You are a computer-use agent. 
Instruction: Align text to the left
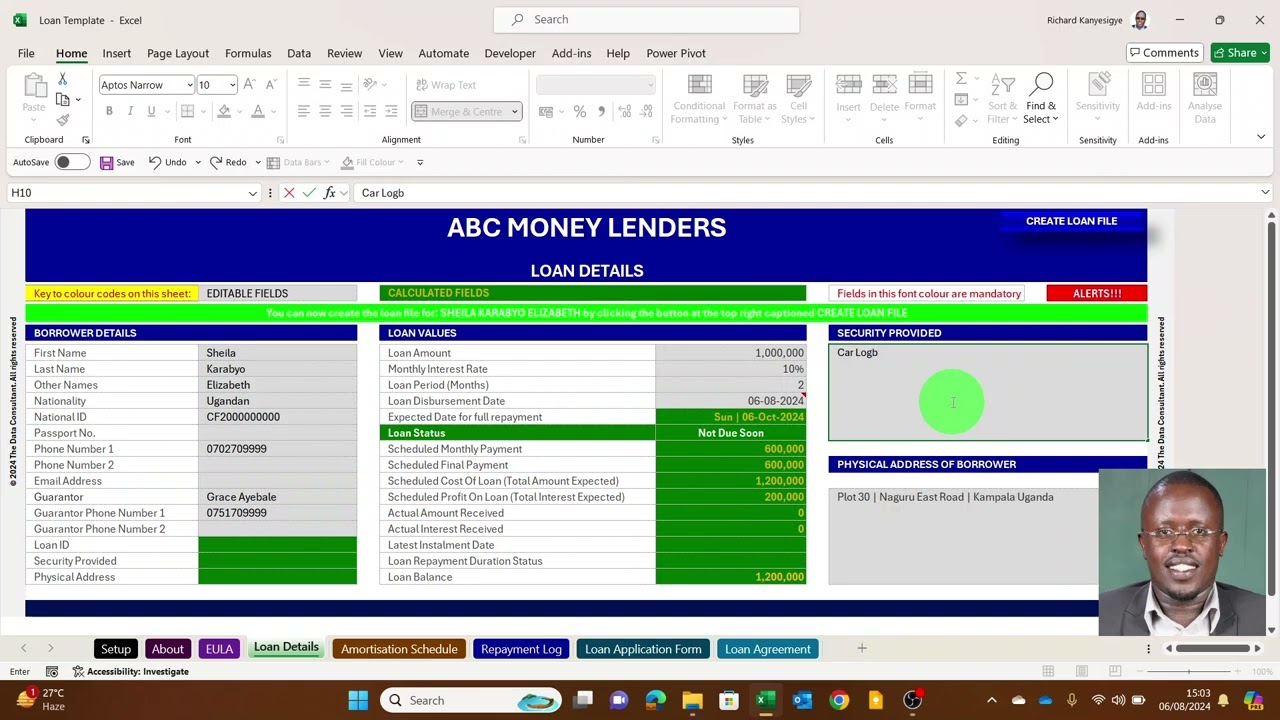click(304, 111)
